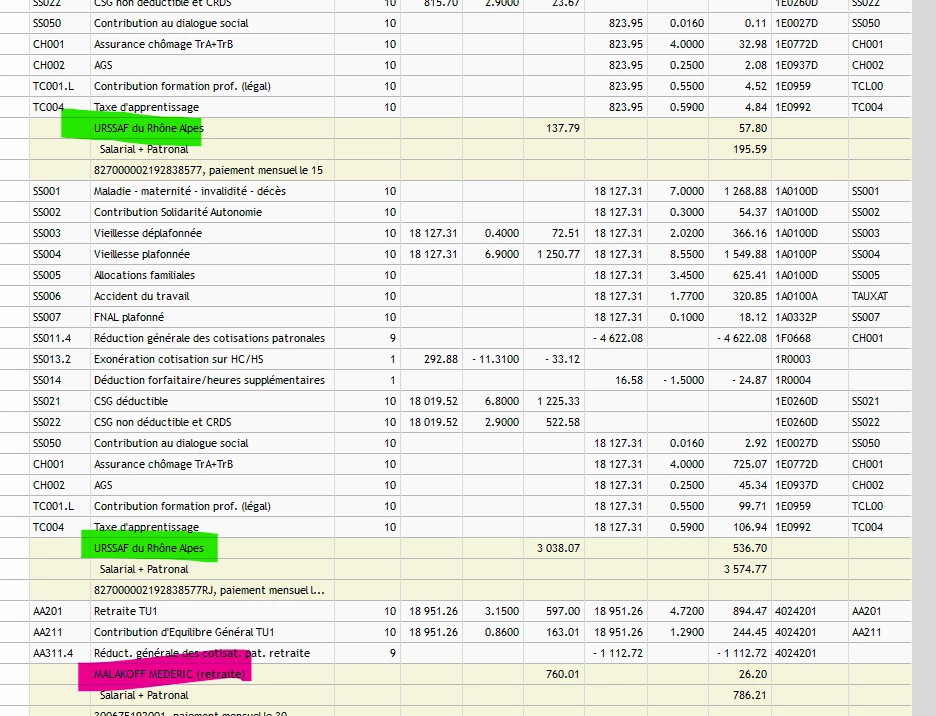Select the Salarial + Patronal total 3 574.77
Viewport: 936px width, 716px height.
point(745,569)
